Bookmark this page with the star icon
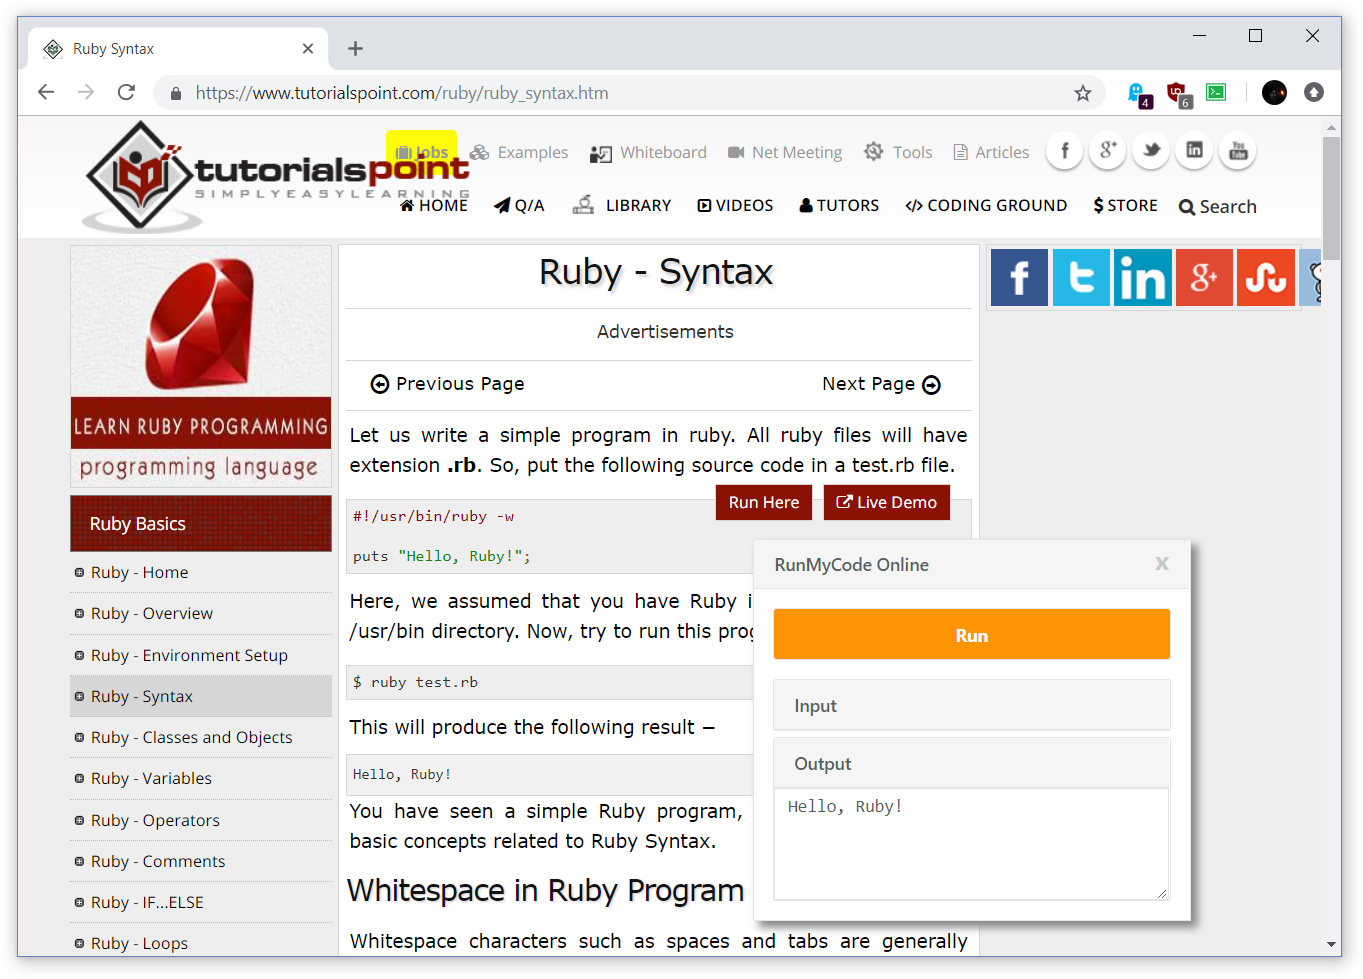Screen dimensions: 1363x979 click(x=1082, y=93)
